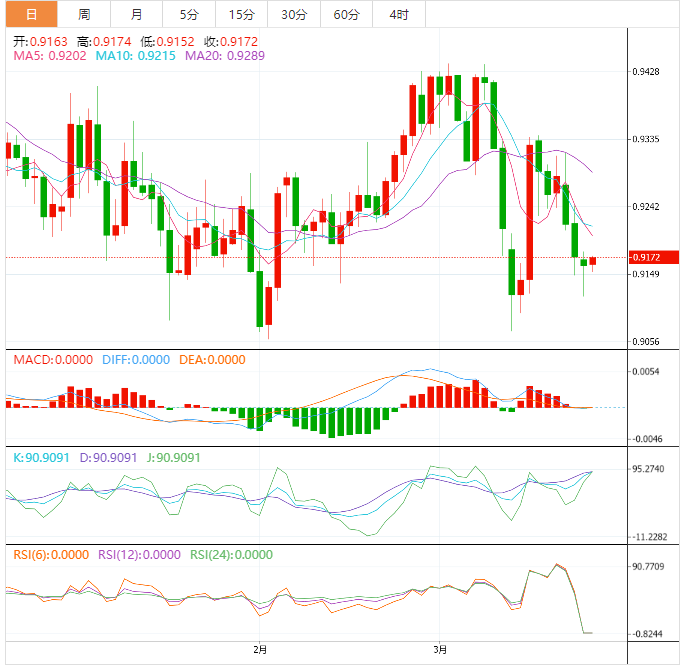688x672 pixels.
Task: Open the 30分 timeframe tab
Action: [294, 14]
